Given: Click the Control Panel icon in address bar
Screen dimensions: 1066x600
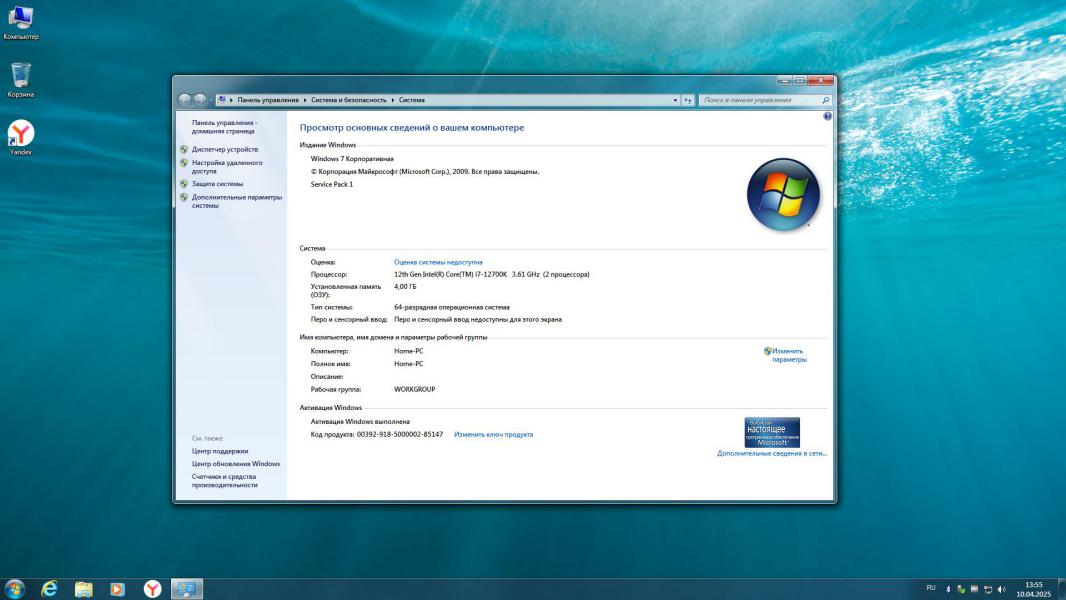Looking at the screenshot, I should [222, 100].
